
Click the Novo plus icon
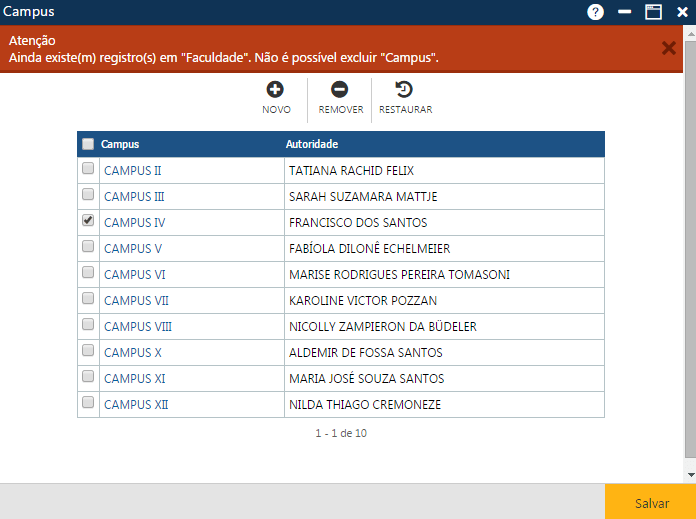pos(275,90)
